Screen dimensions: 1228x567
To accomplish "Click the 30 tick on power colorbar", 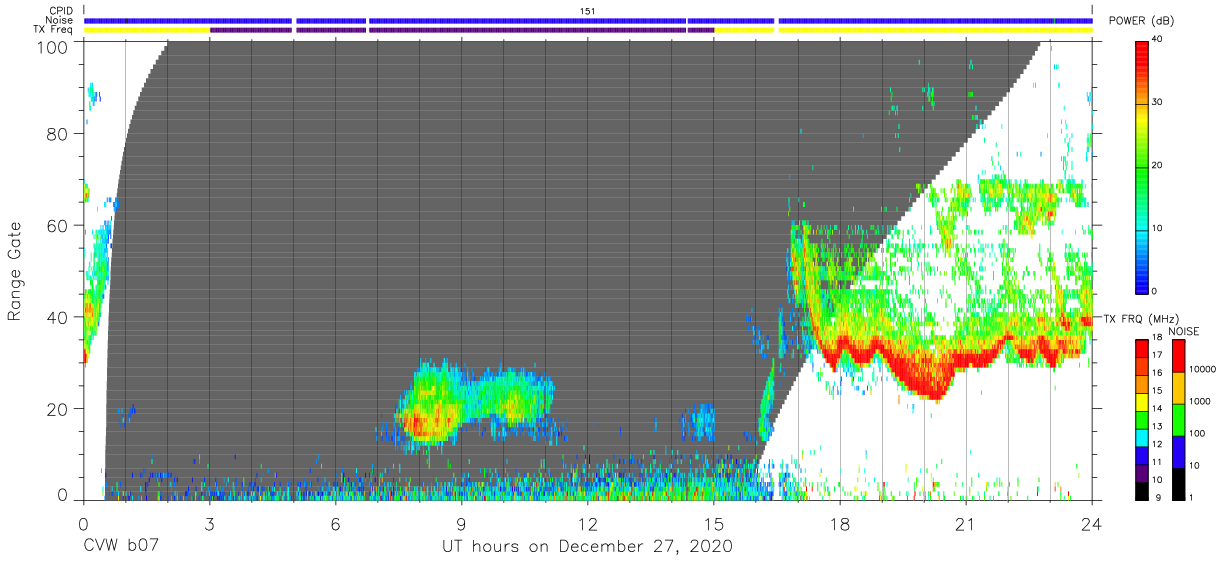I will pos(1158,102).
